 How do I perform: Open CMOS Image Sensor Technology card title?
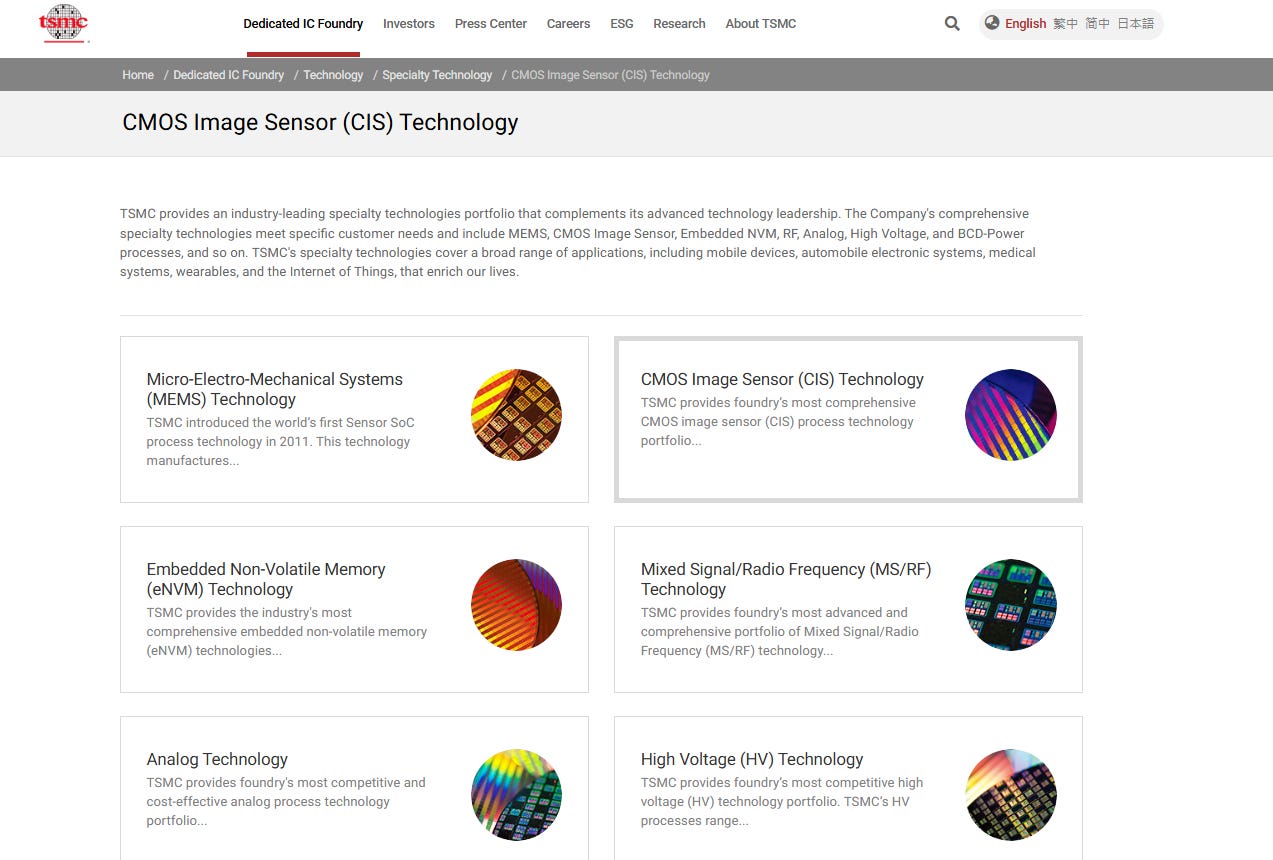click(782, 379)
